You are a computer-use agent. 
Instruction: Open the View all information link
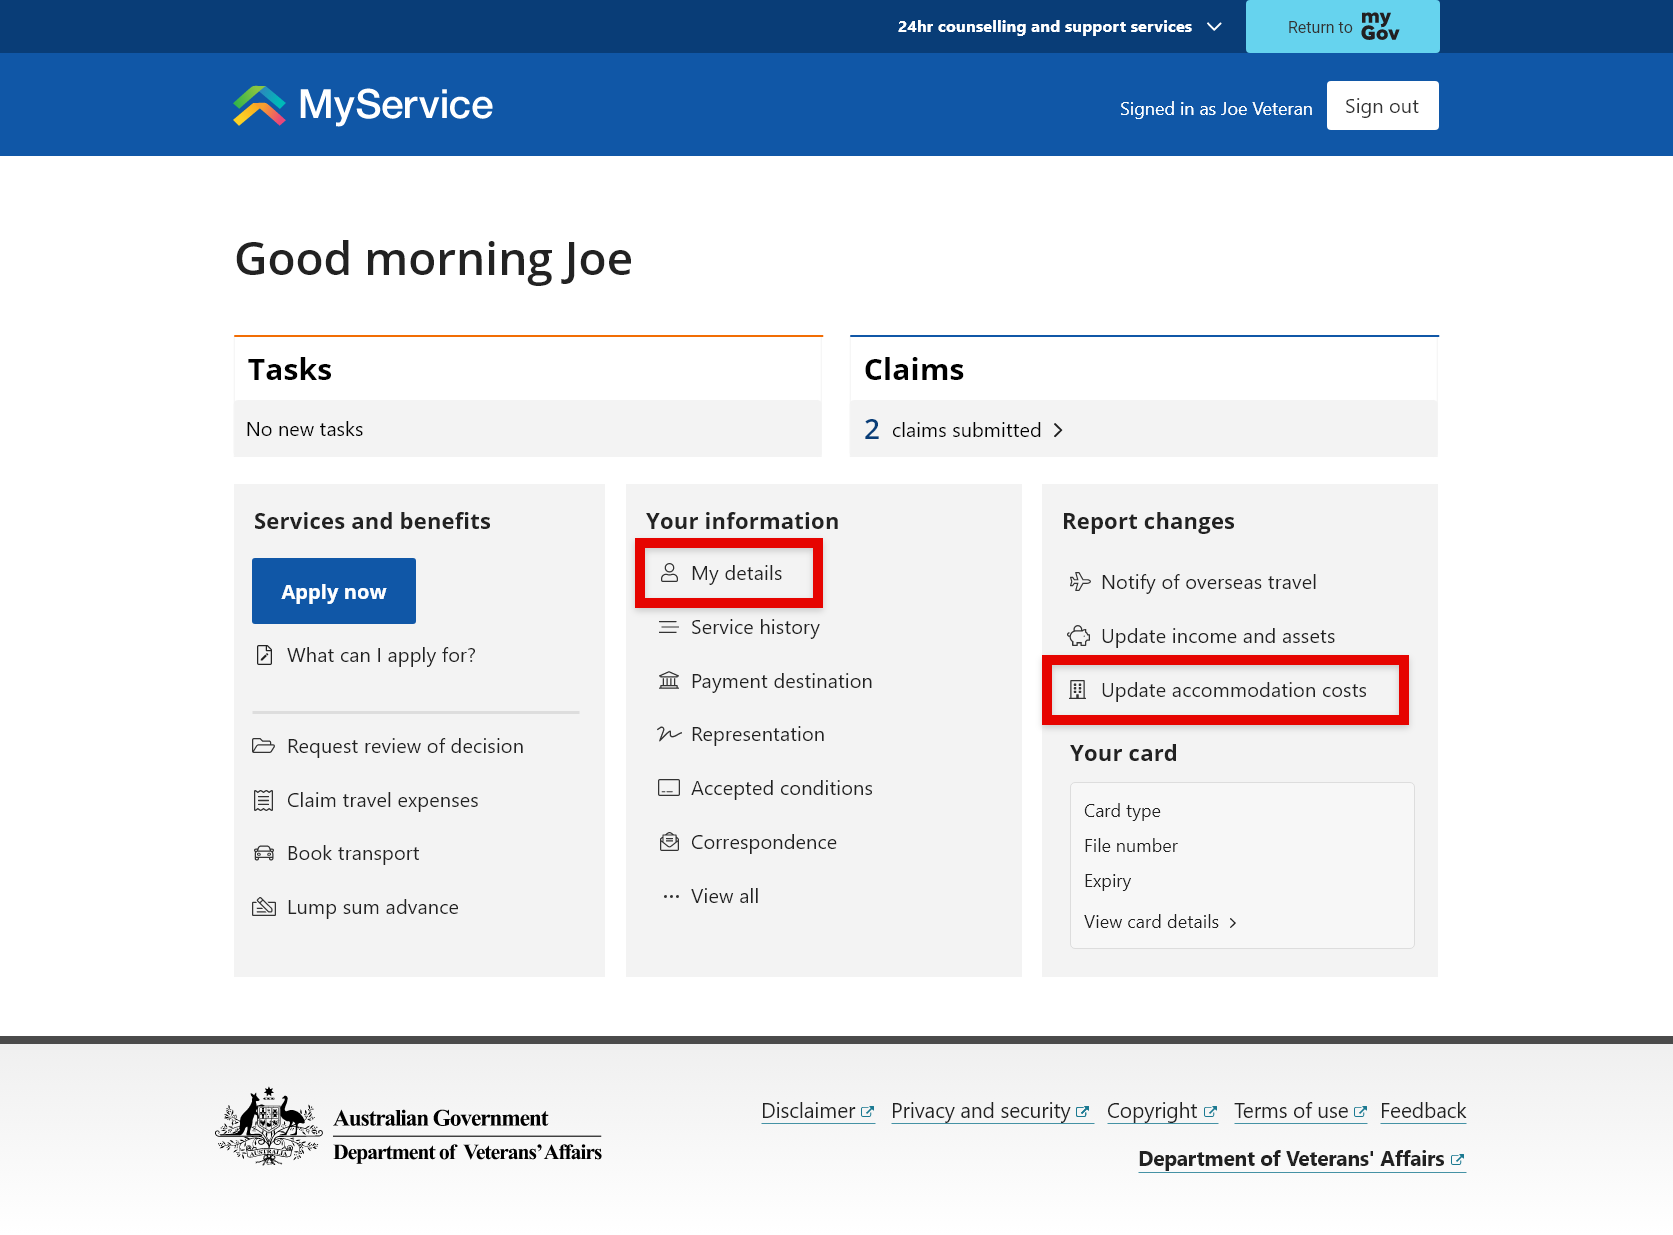[724, 895]
